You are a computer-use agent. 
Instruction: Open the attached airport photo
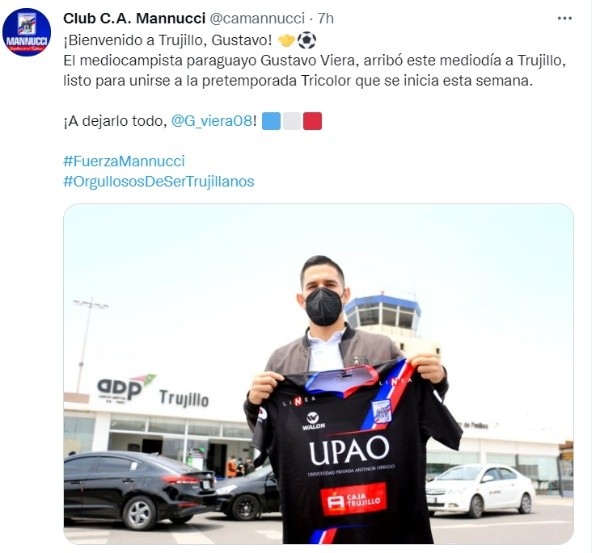318,374
